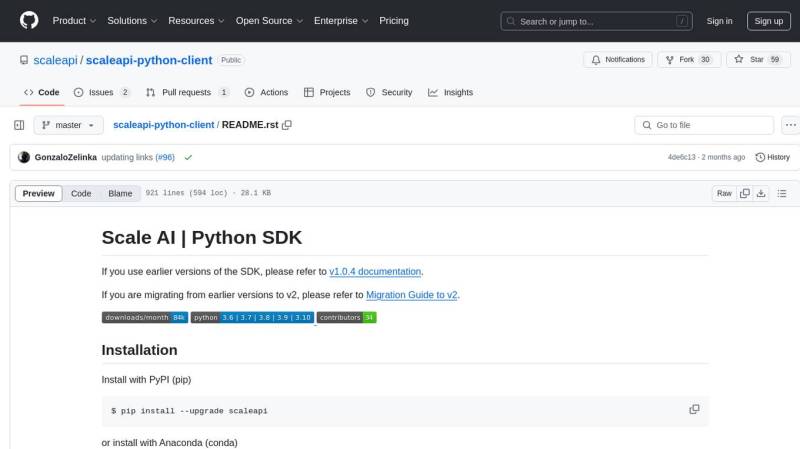
Task: Open scaleapi-python-client breadcrumb link
Action: [x=163, y=125]
